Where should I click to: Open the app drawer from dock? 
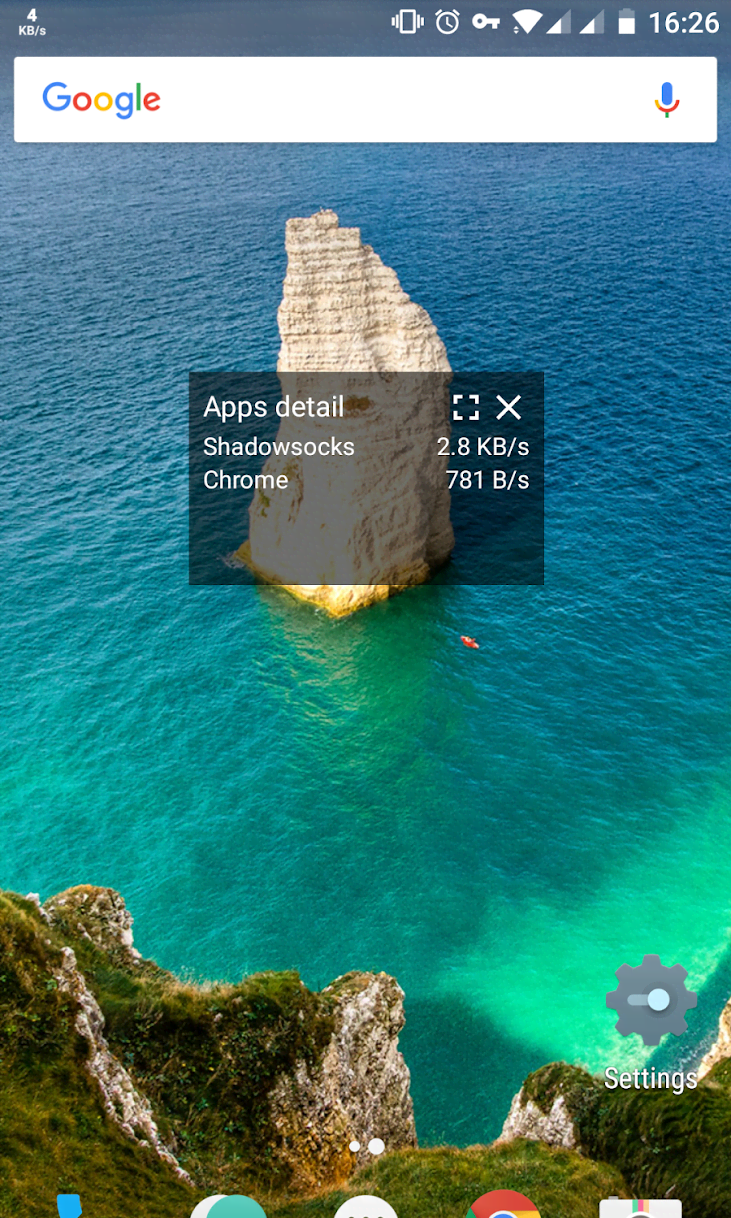click(x=365, y=1206)
